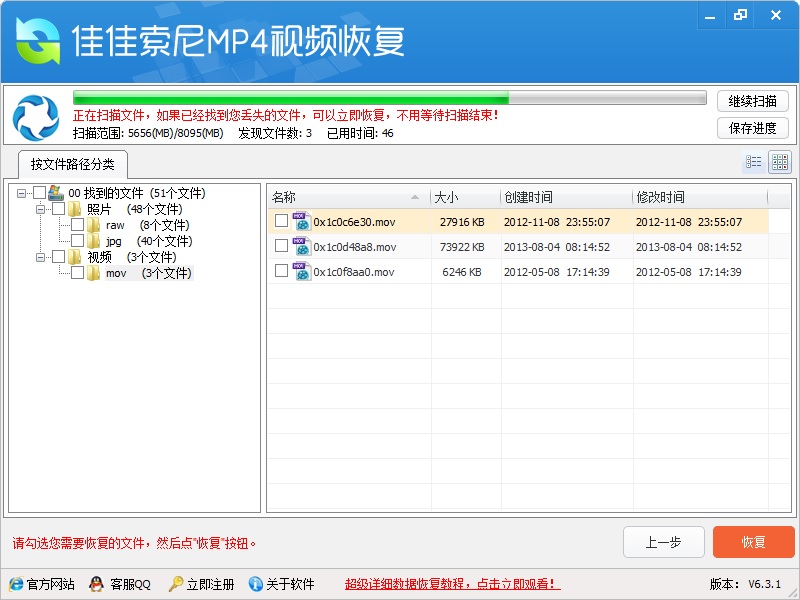The height and width of the screenshot is (600, 800).
Task: Switch to the list view icon
Action: [753, 162]
